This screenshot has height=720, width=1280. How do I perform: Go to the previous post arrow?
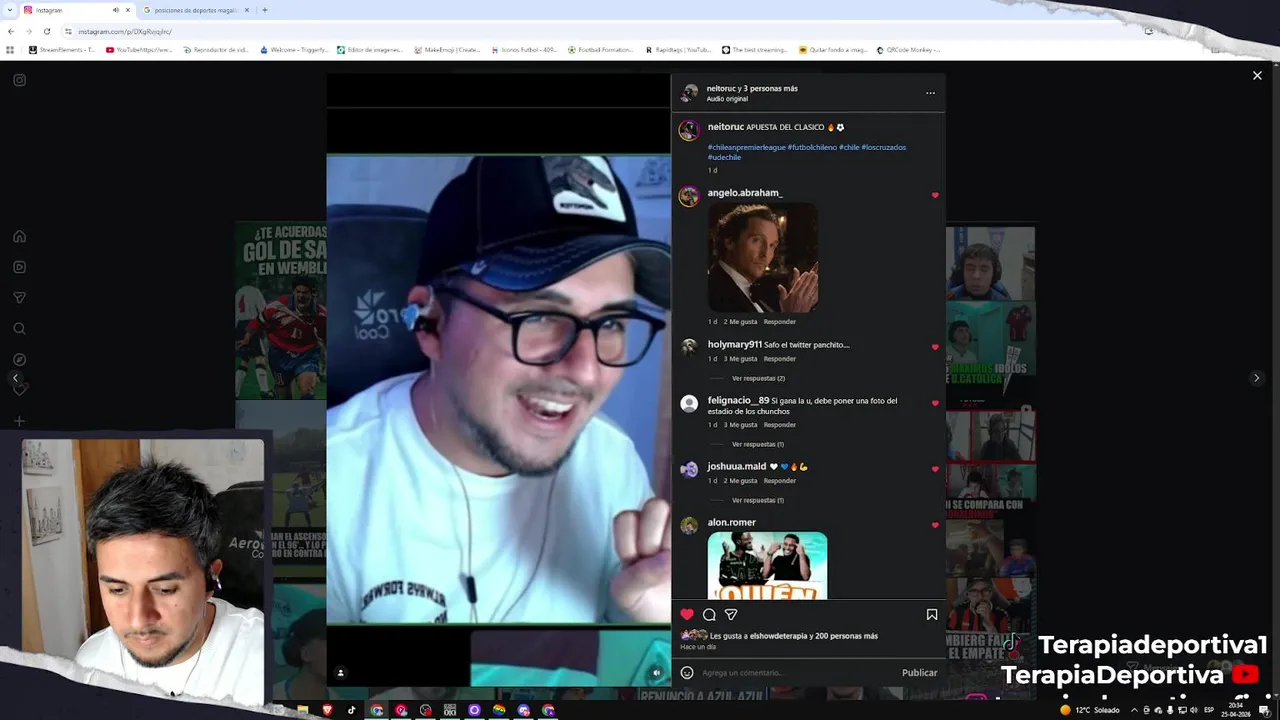pos(15,378)
